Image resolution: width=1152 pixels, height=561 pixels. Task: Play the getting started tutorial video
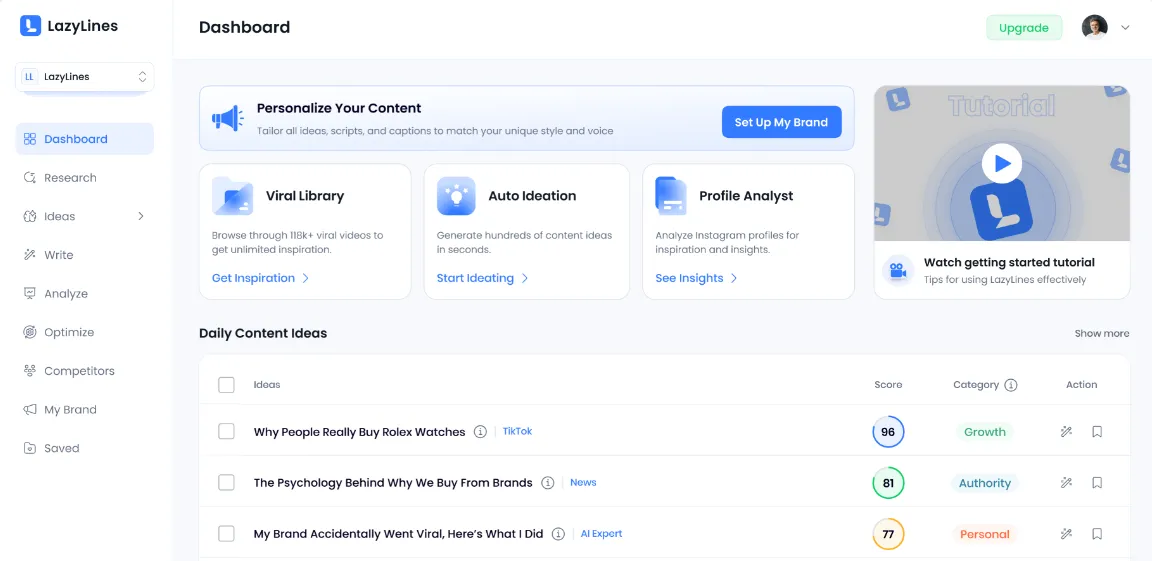(x=1001, y=163)
